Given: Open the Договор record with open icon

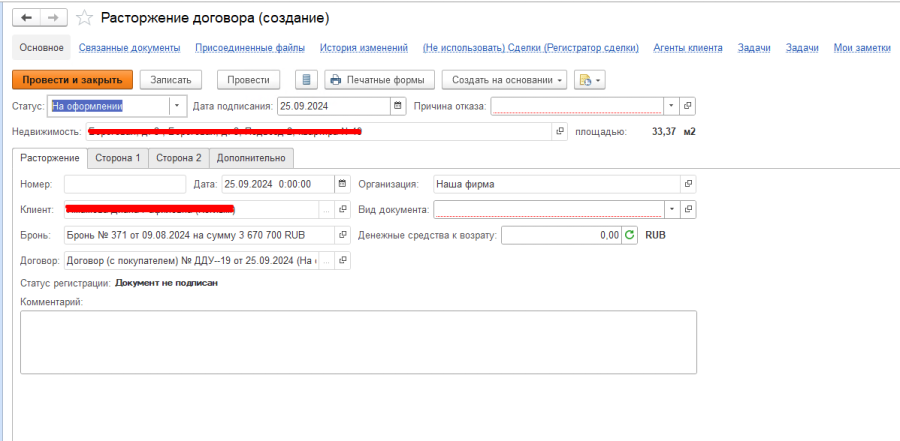Looking at the screenshot, I should [x=343, y=261].
